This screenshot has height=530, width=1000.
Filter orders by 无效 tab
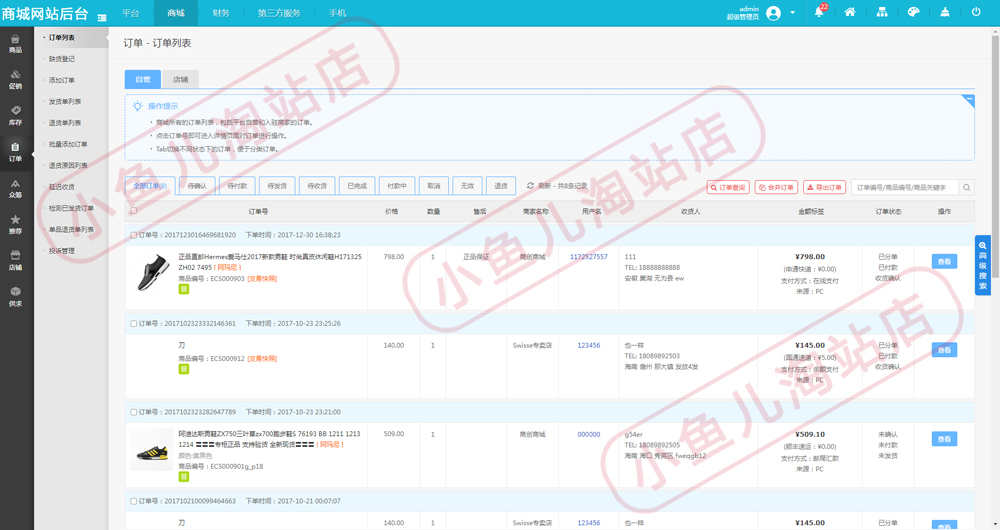467,186
